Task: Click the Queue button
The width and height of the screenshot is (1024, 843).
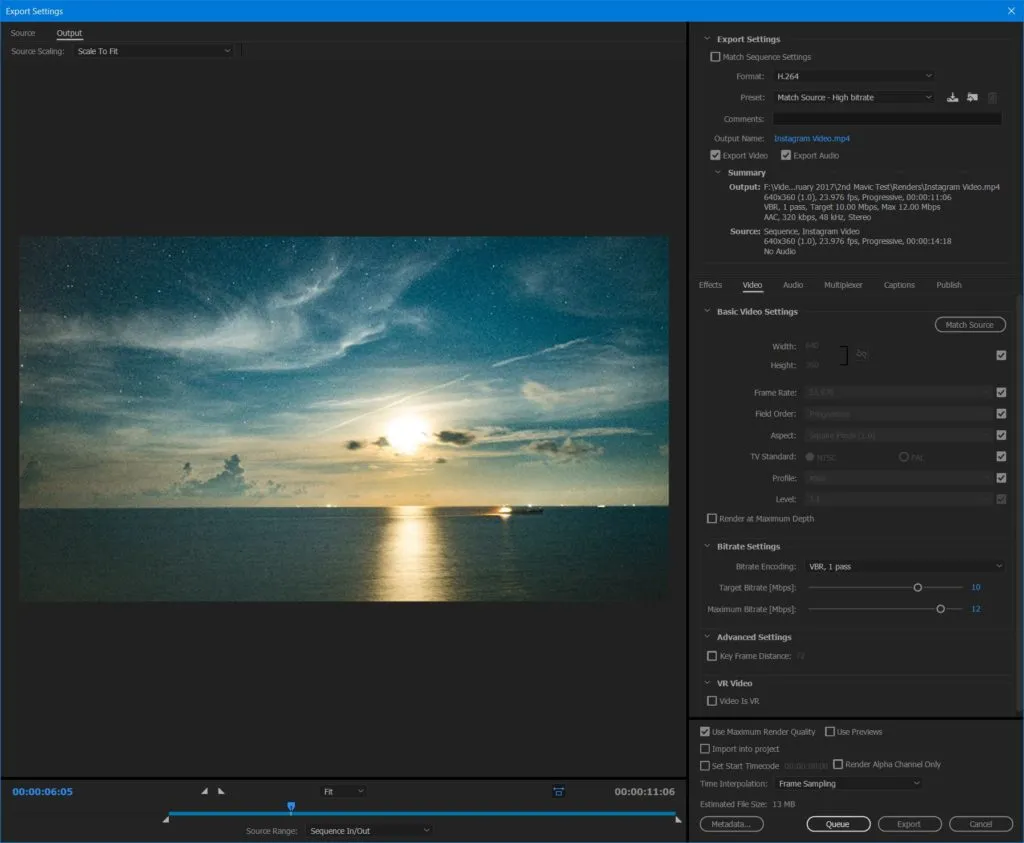Action: pyautogui.click(x=838, y=824)
